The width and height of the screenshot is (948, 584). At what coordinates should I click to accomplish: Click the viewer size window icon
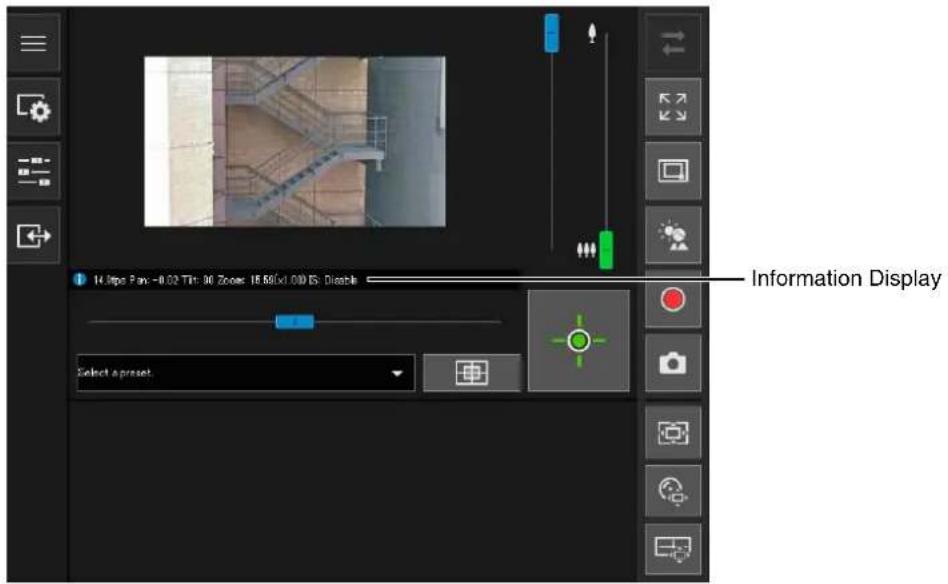[x=673, y=171]
